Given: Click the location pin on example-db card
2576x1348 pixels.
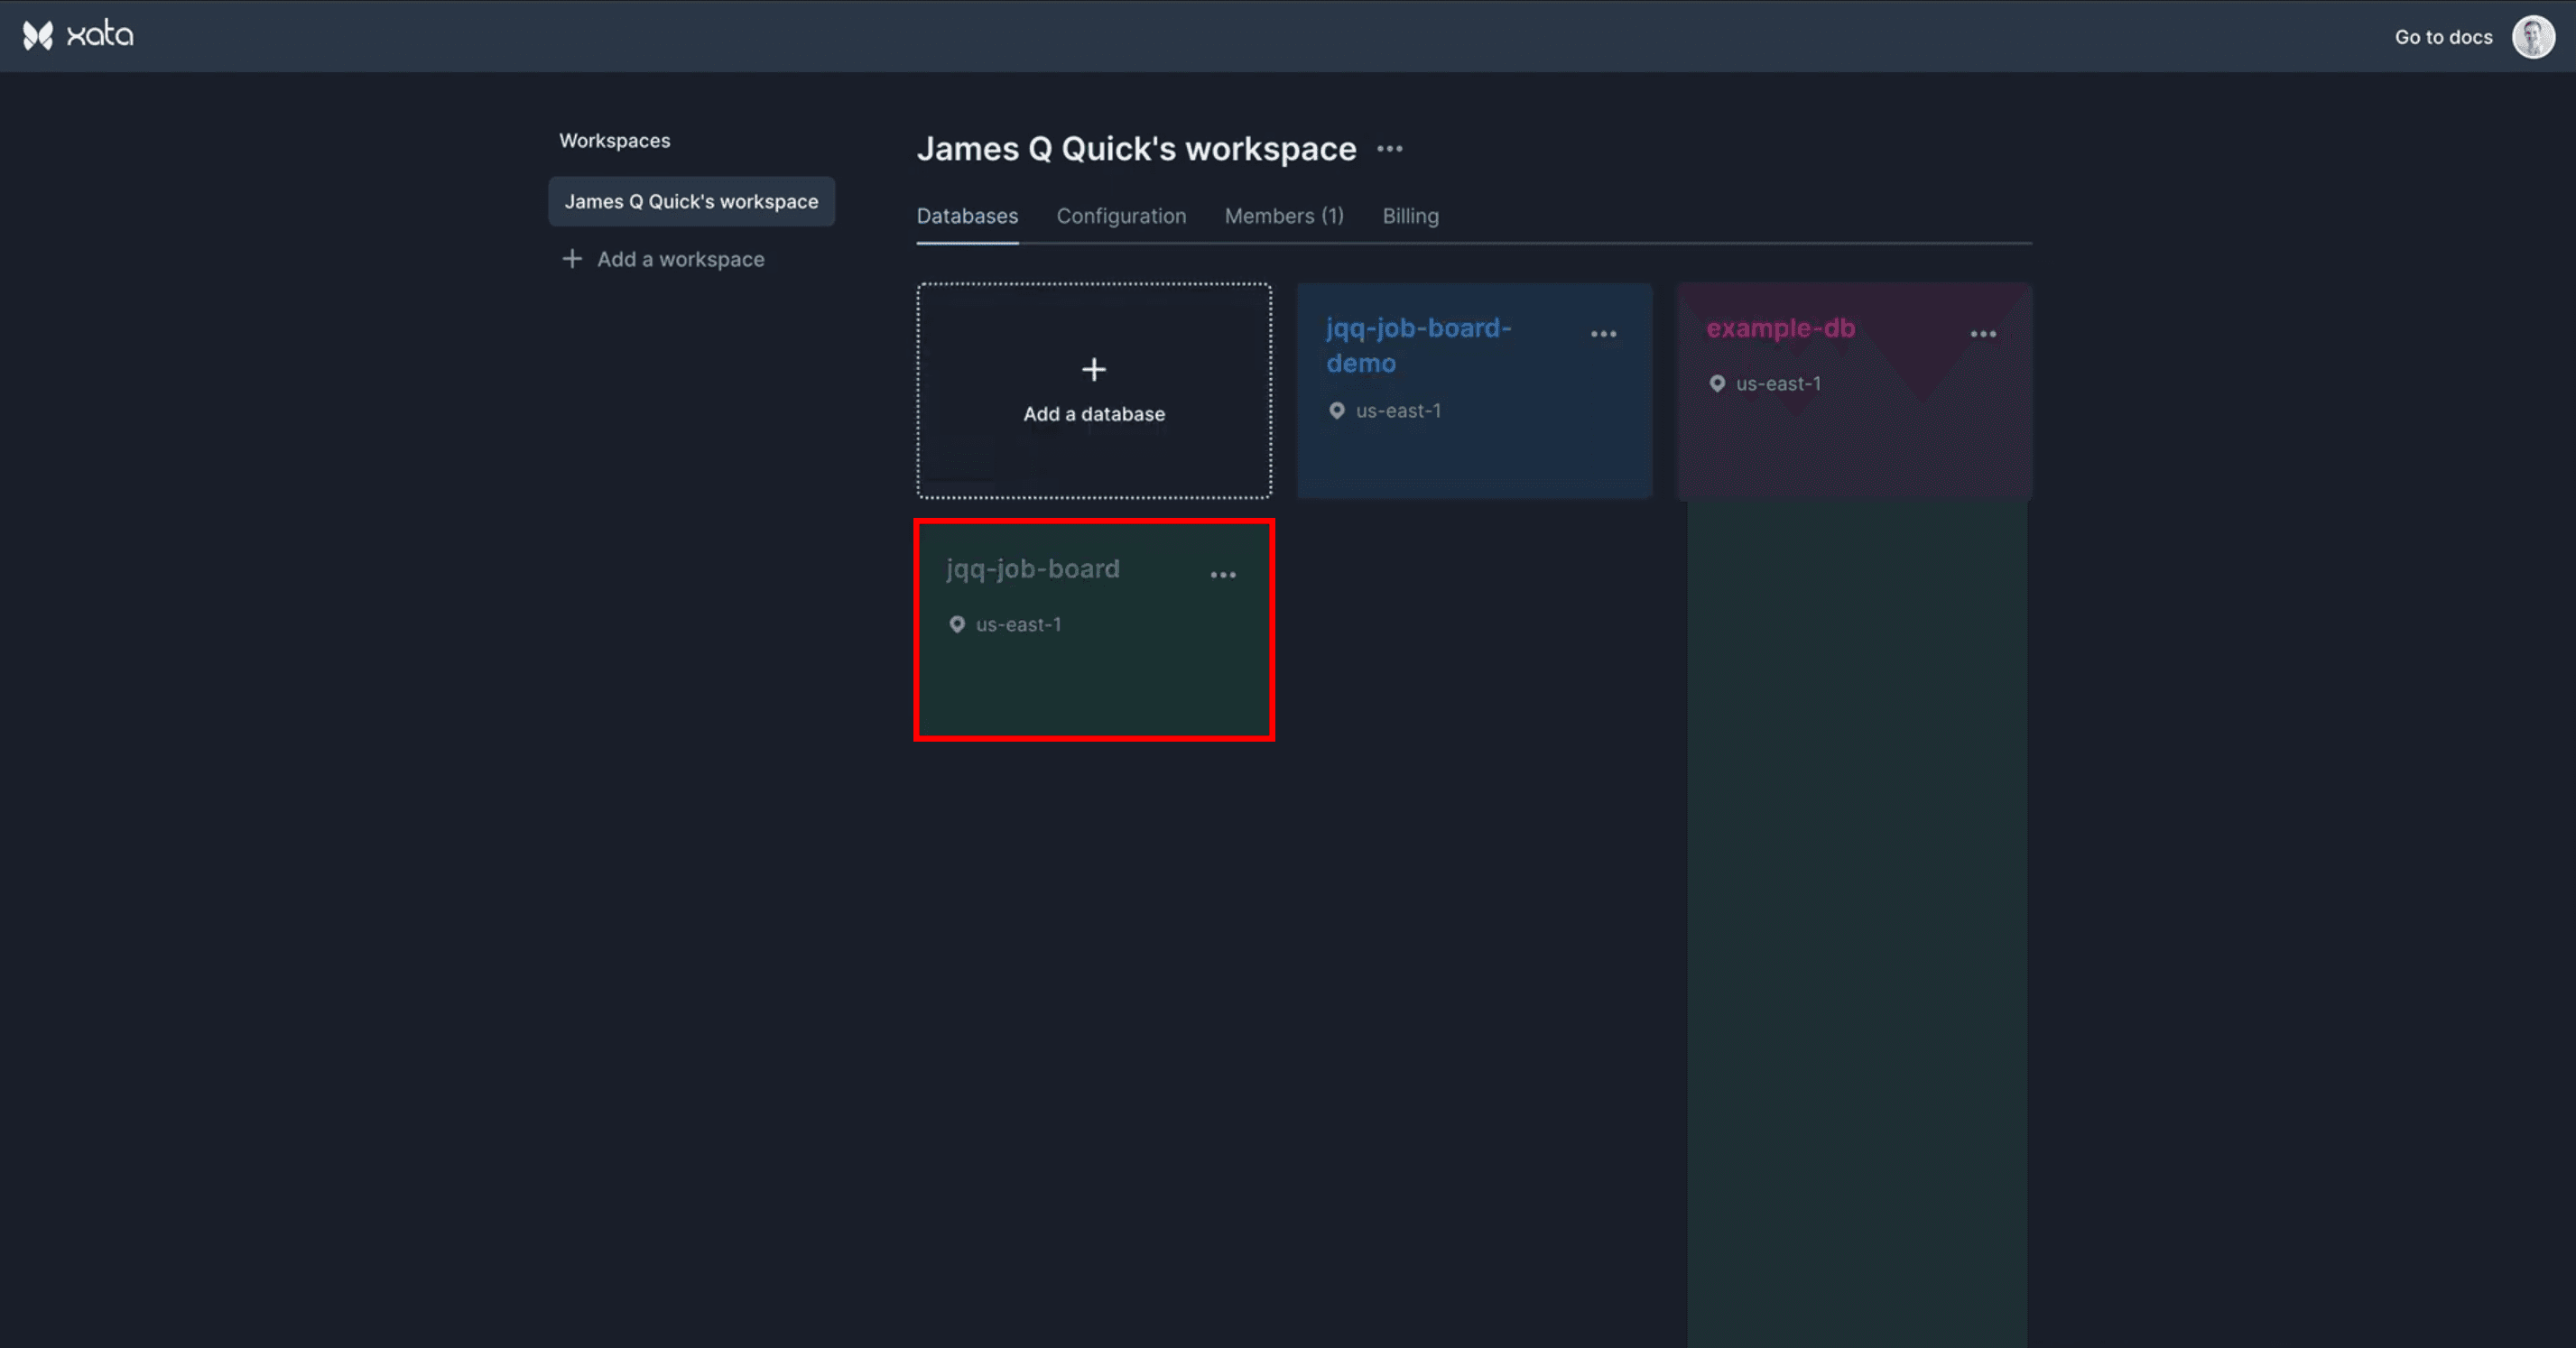Looking at the screenshot, I should [x=1716, y=384].
